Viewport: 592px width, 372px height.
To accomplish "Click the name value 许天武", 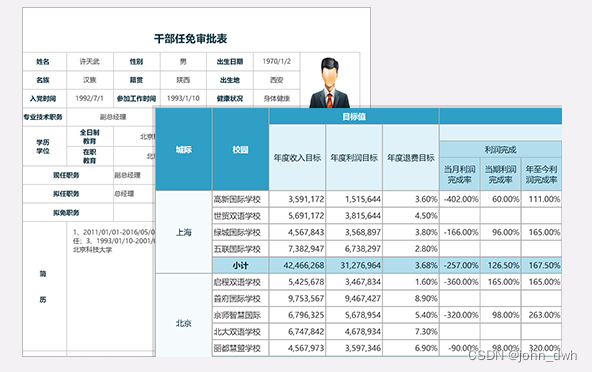I will tap(89, 62).
